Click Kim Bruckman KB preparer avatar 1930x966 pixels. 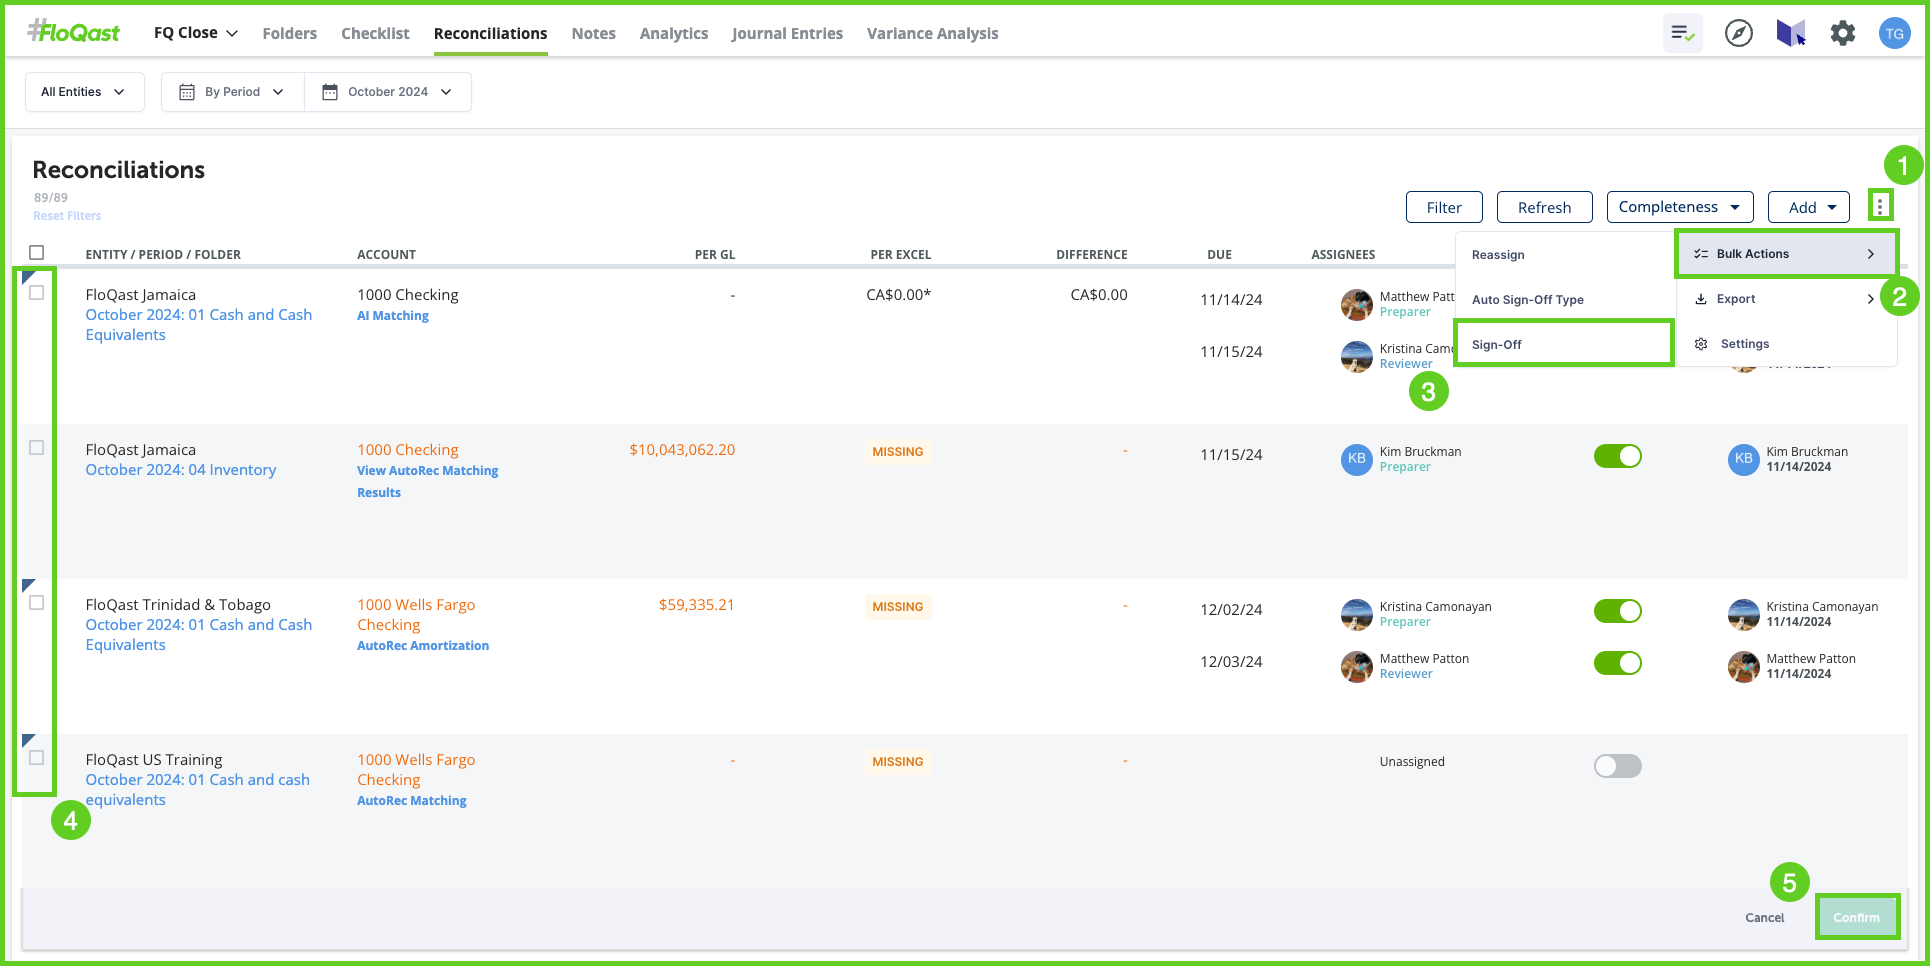[x=1357, y=459]
